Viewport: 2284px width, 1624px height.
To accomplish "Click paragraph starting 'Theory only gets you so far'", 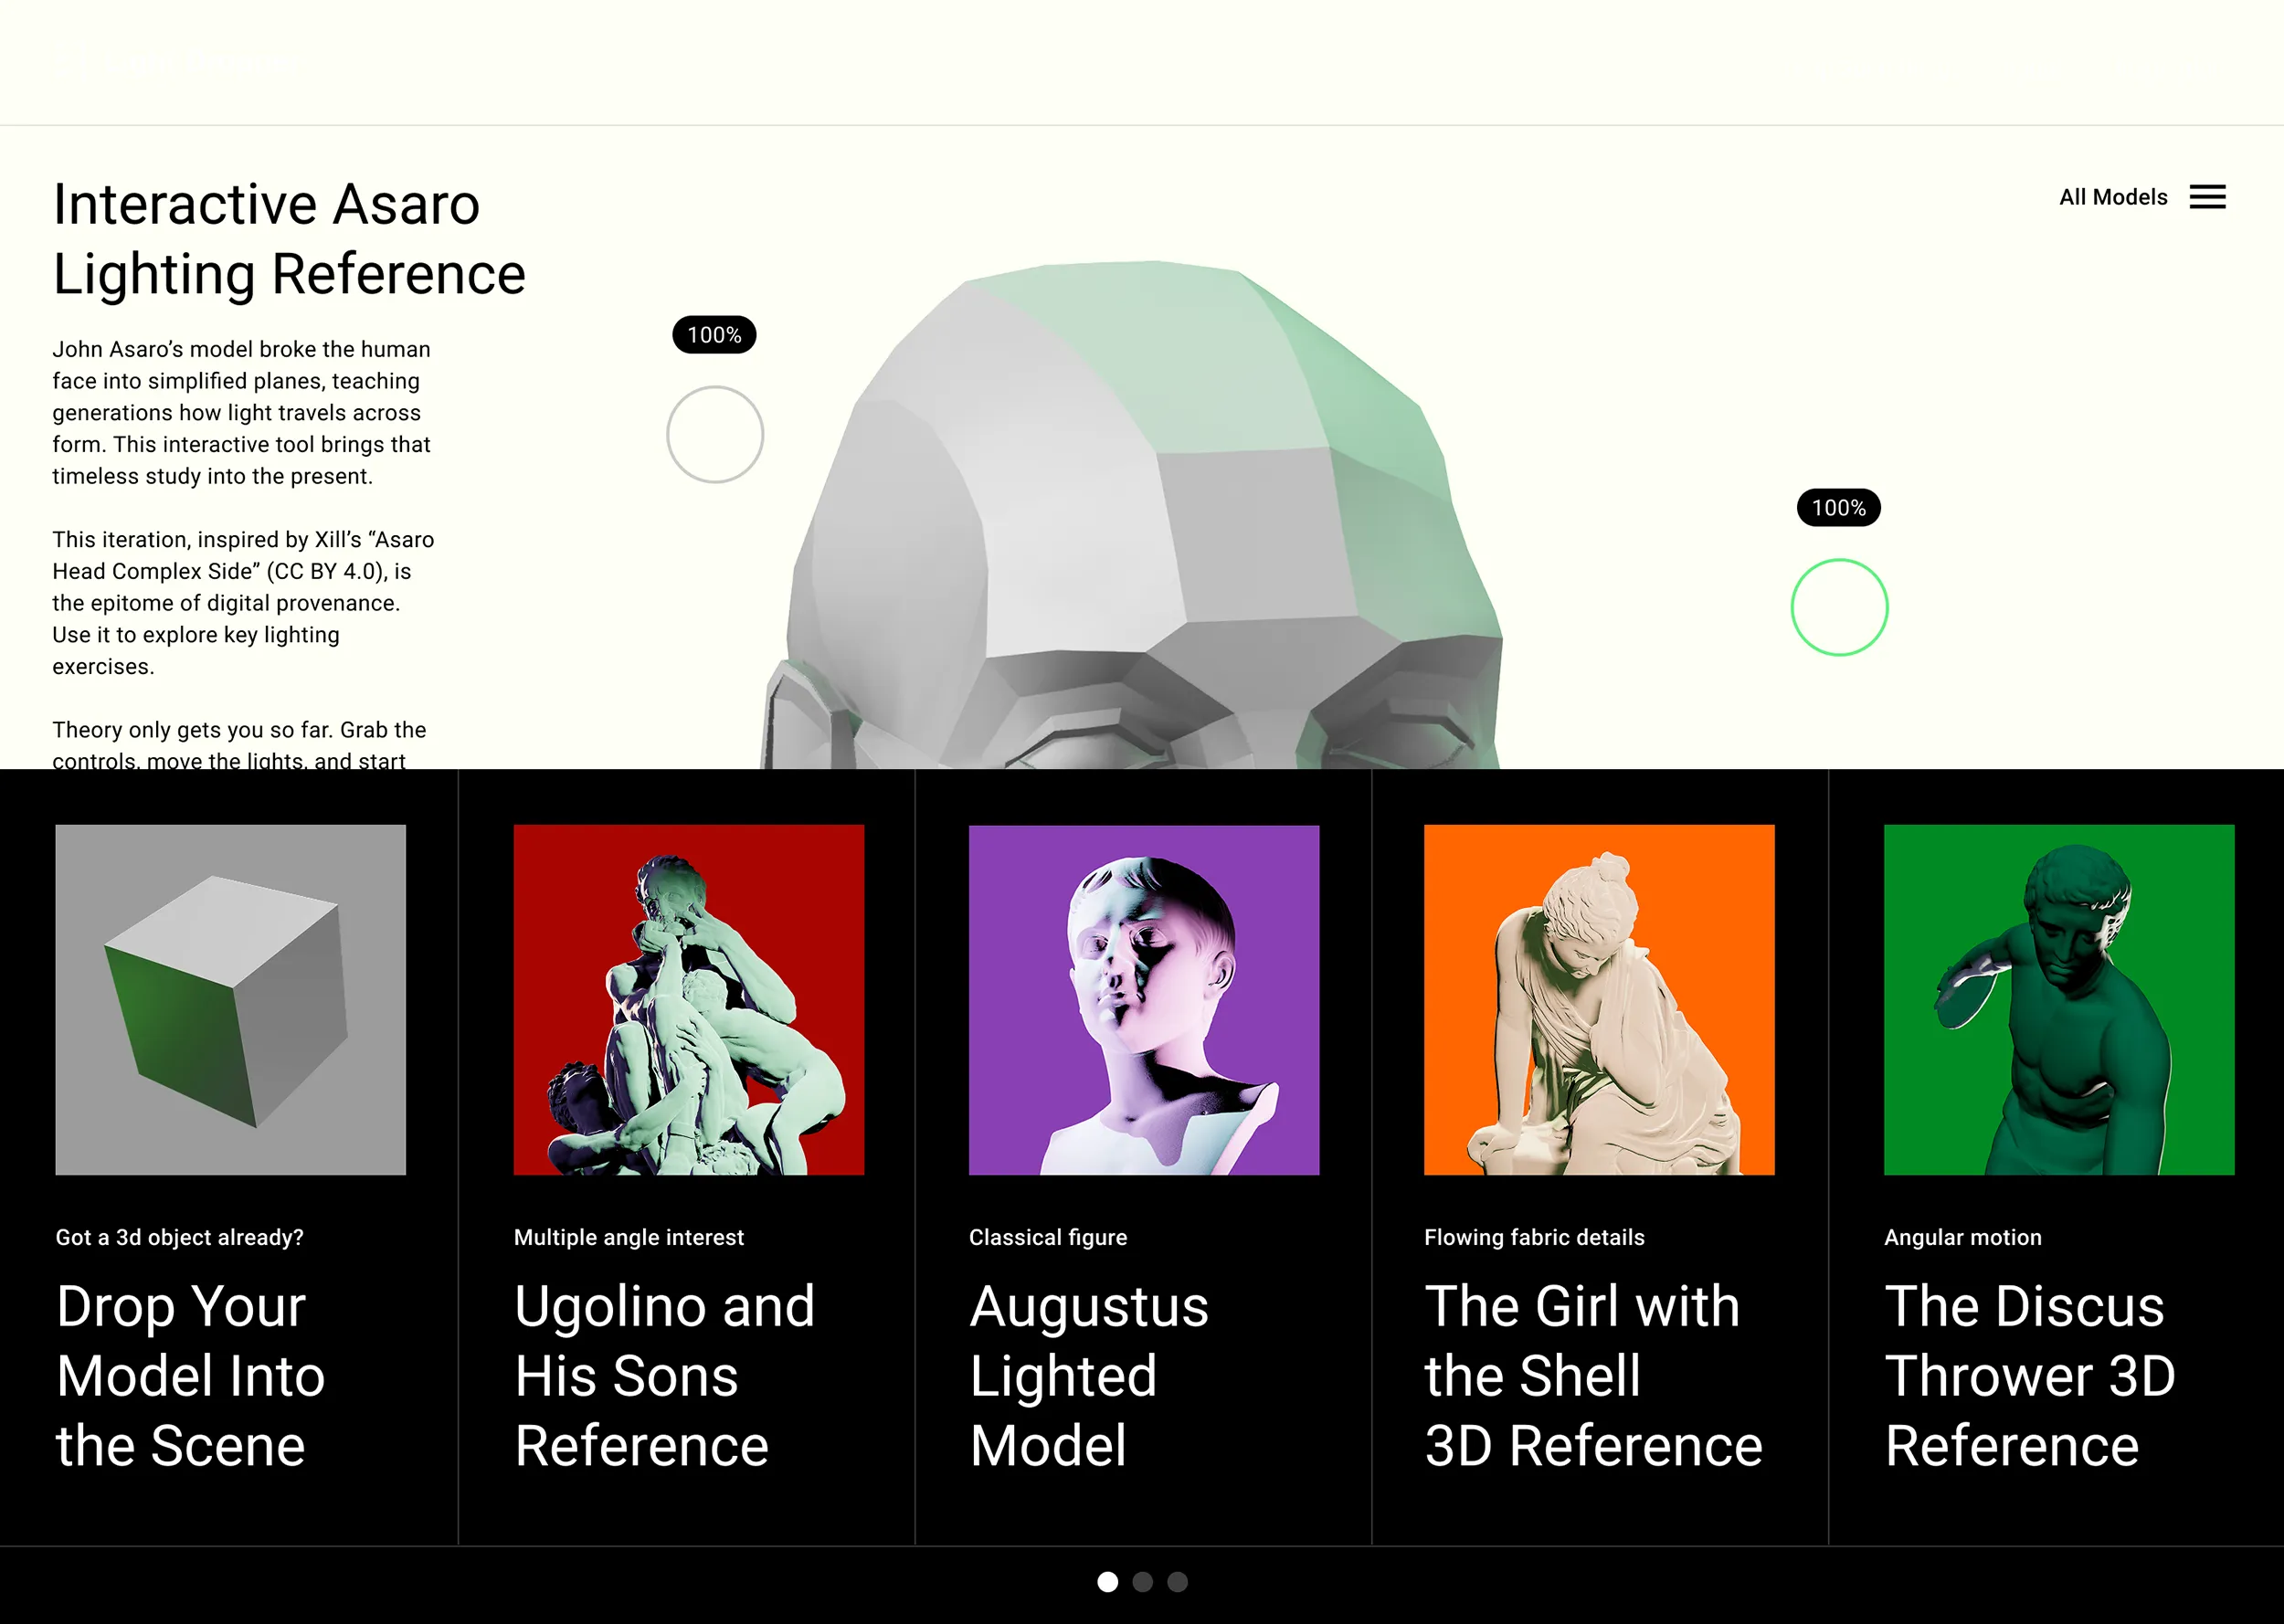I will [x=239, y=744].
